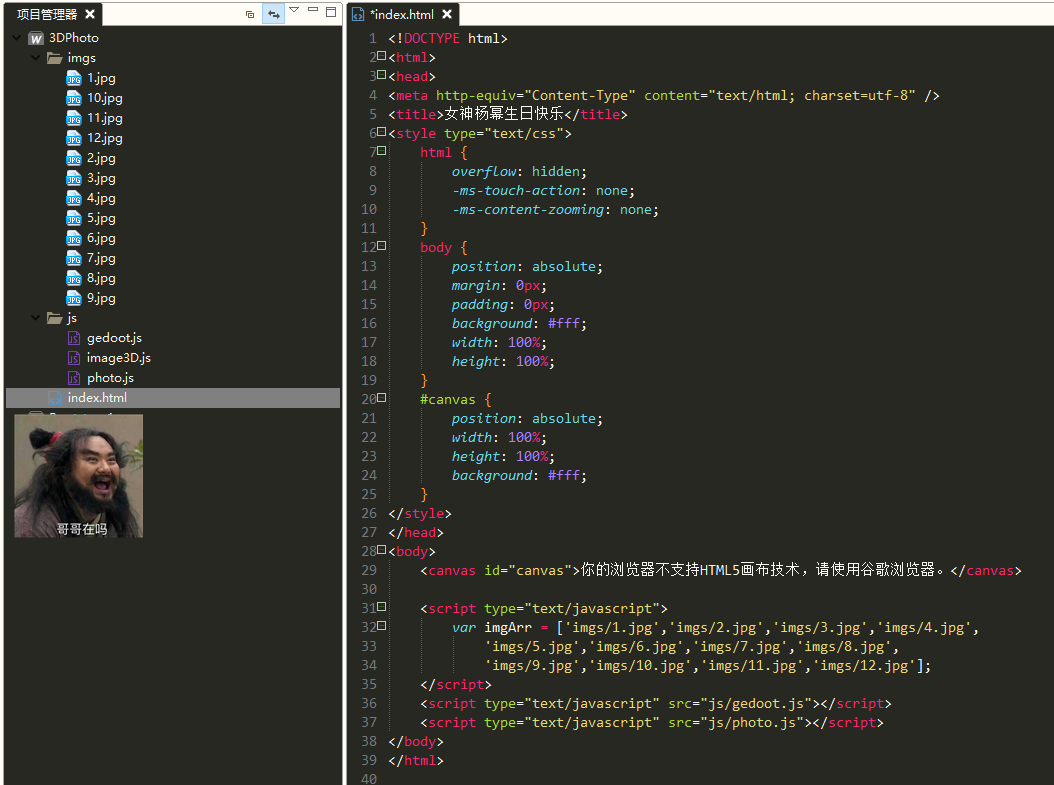This screenshot has width=1054, height=785.
Task: Collapse the js folder
Action: (x=36, y=318)
